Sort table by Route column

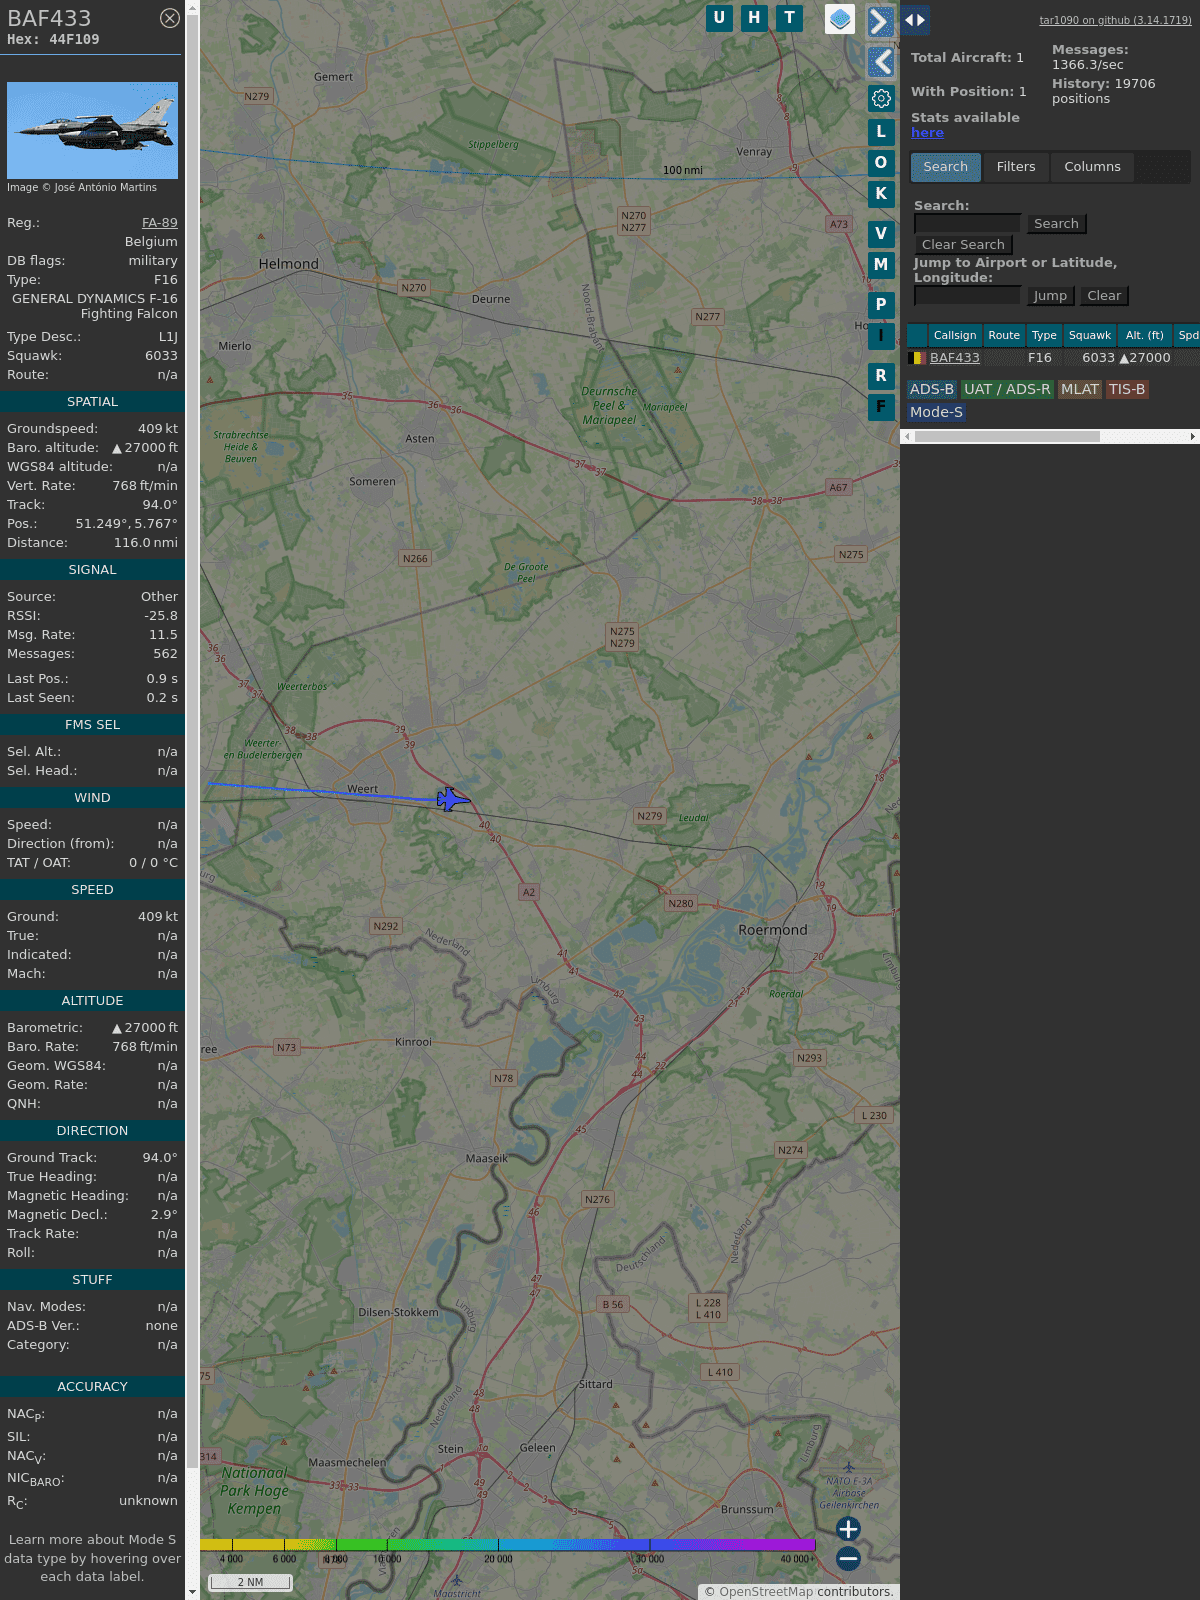1004,336
